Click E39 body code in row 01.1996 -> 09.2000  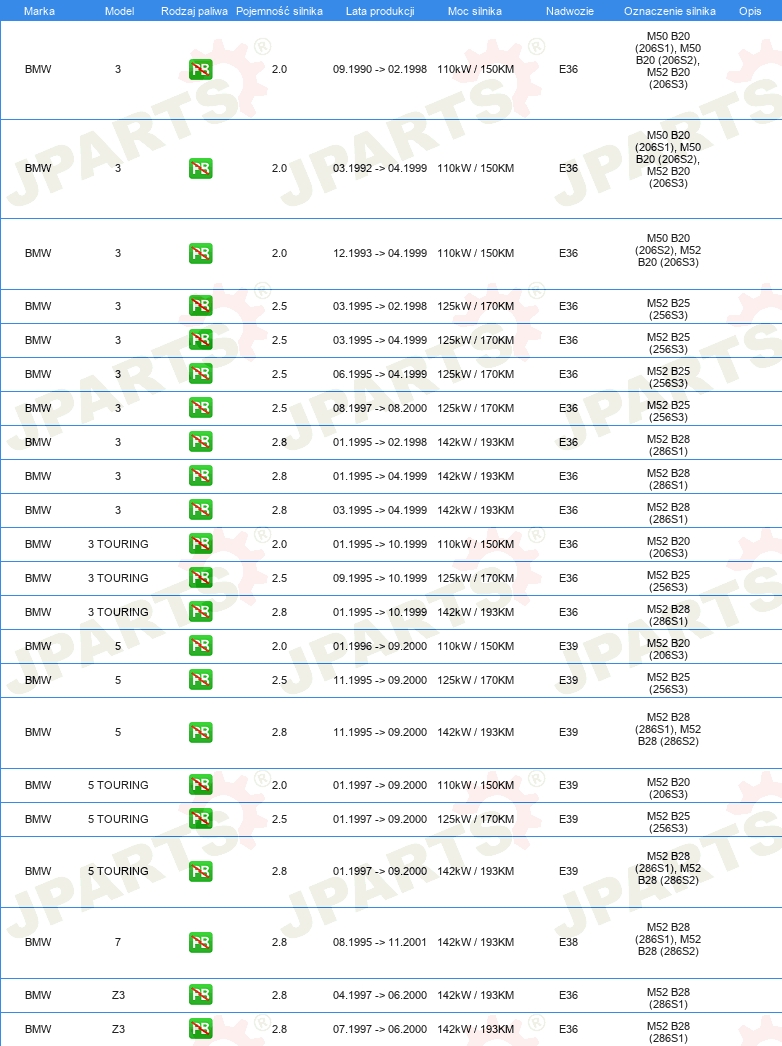tap(568, 646)
